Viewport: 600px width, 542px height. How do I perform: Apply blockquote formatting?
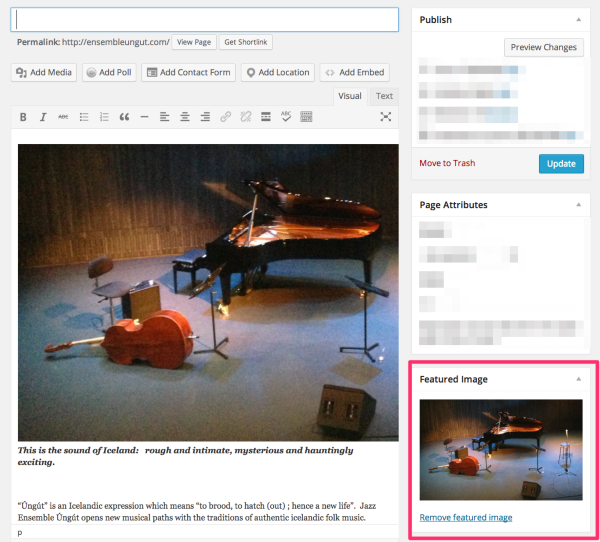point(124,117)
